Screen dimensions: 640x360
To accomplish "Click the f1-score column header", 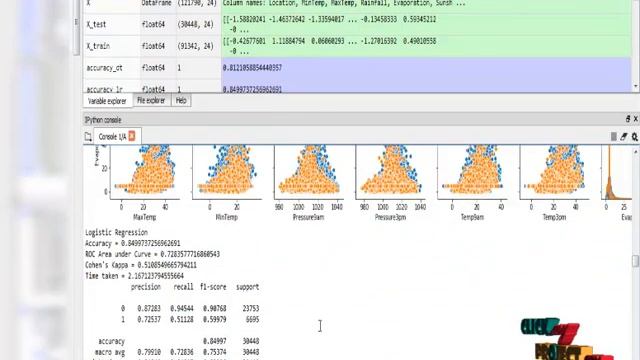I will click(x=213, y=287).
